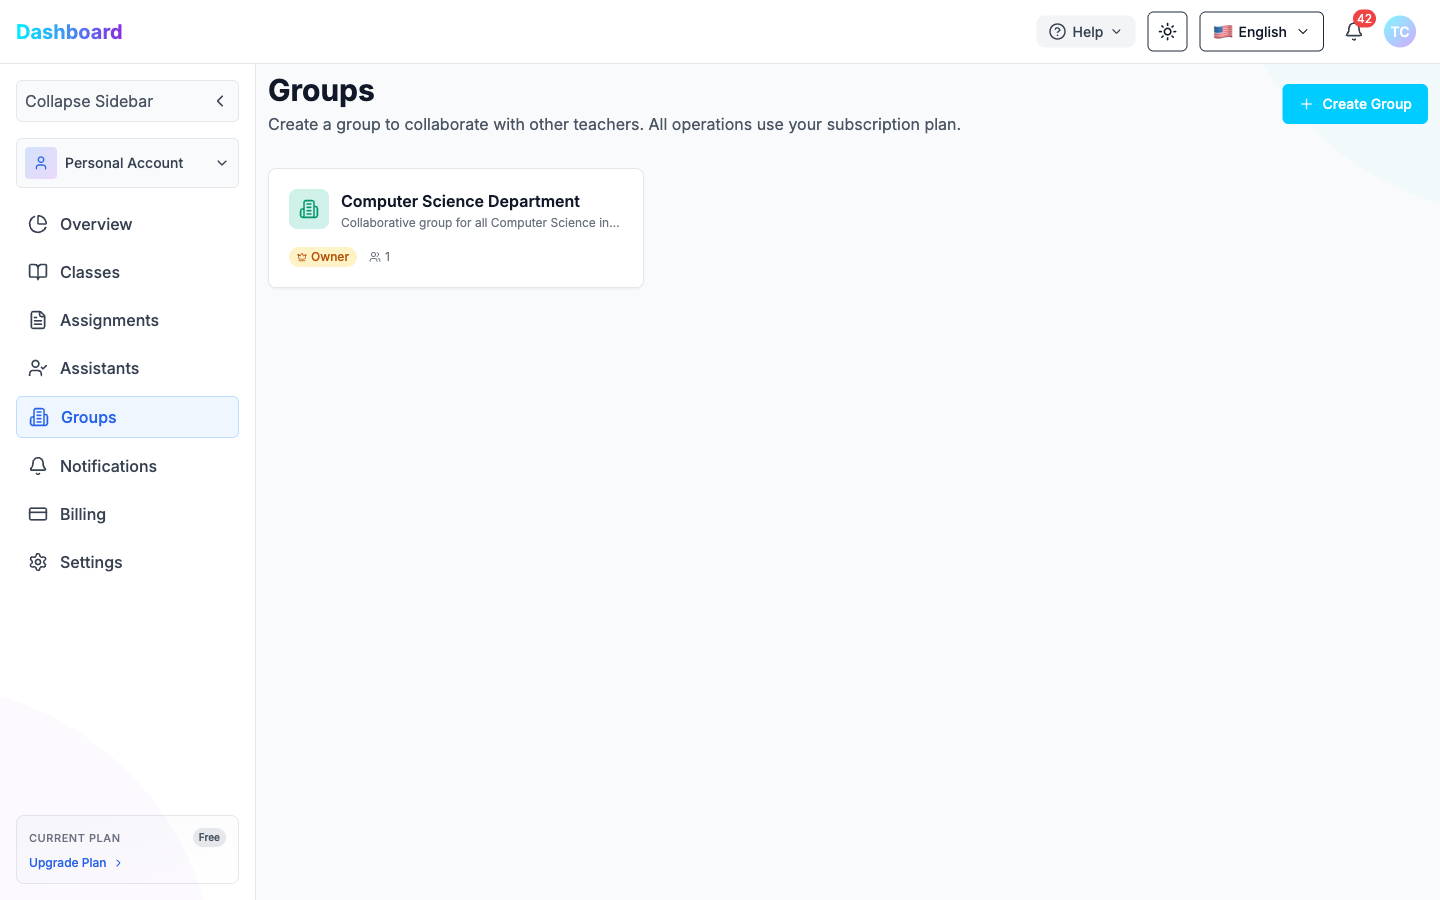Click the Upgrade Plan link

66,862
